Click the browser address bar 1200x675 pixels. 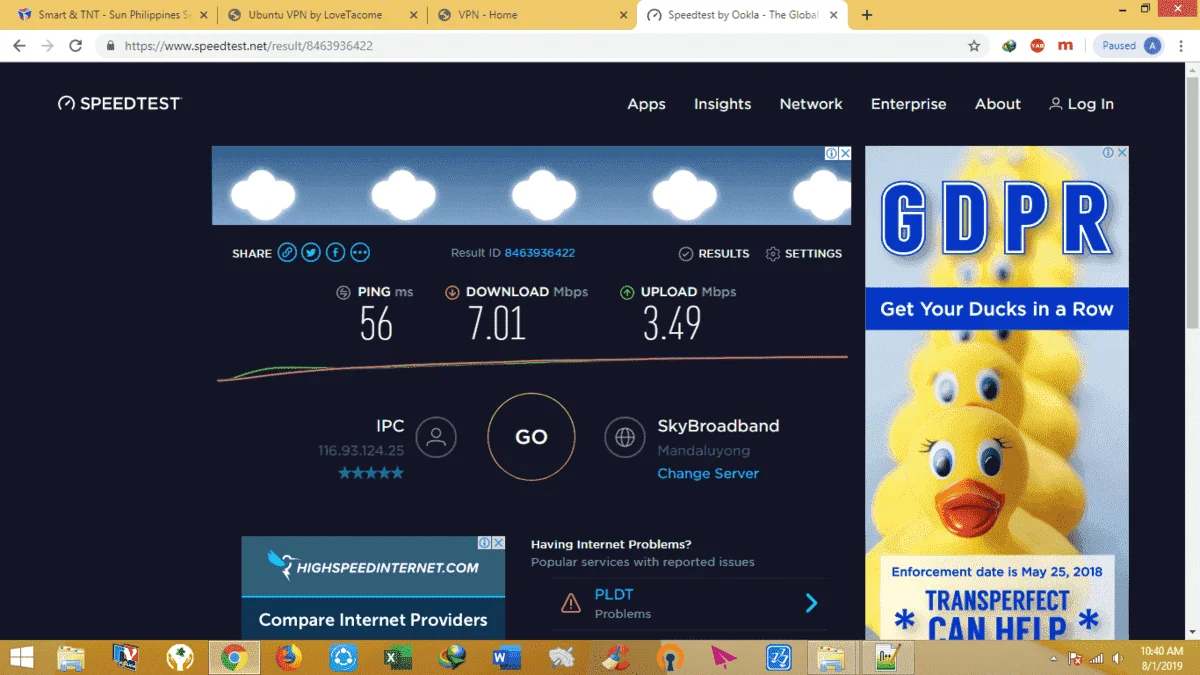[540, 45]
